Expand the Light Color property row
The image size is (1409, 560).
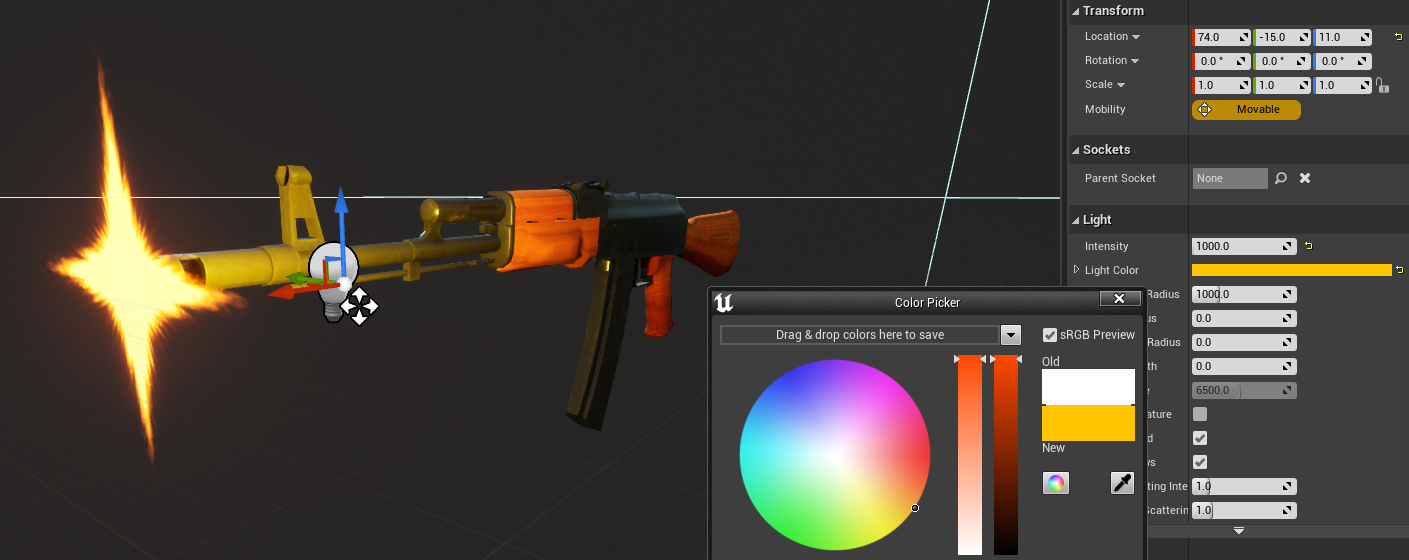pos(1077,270)
